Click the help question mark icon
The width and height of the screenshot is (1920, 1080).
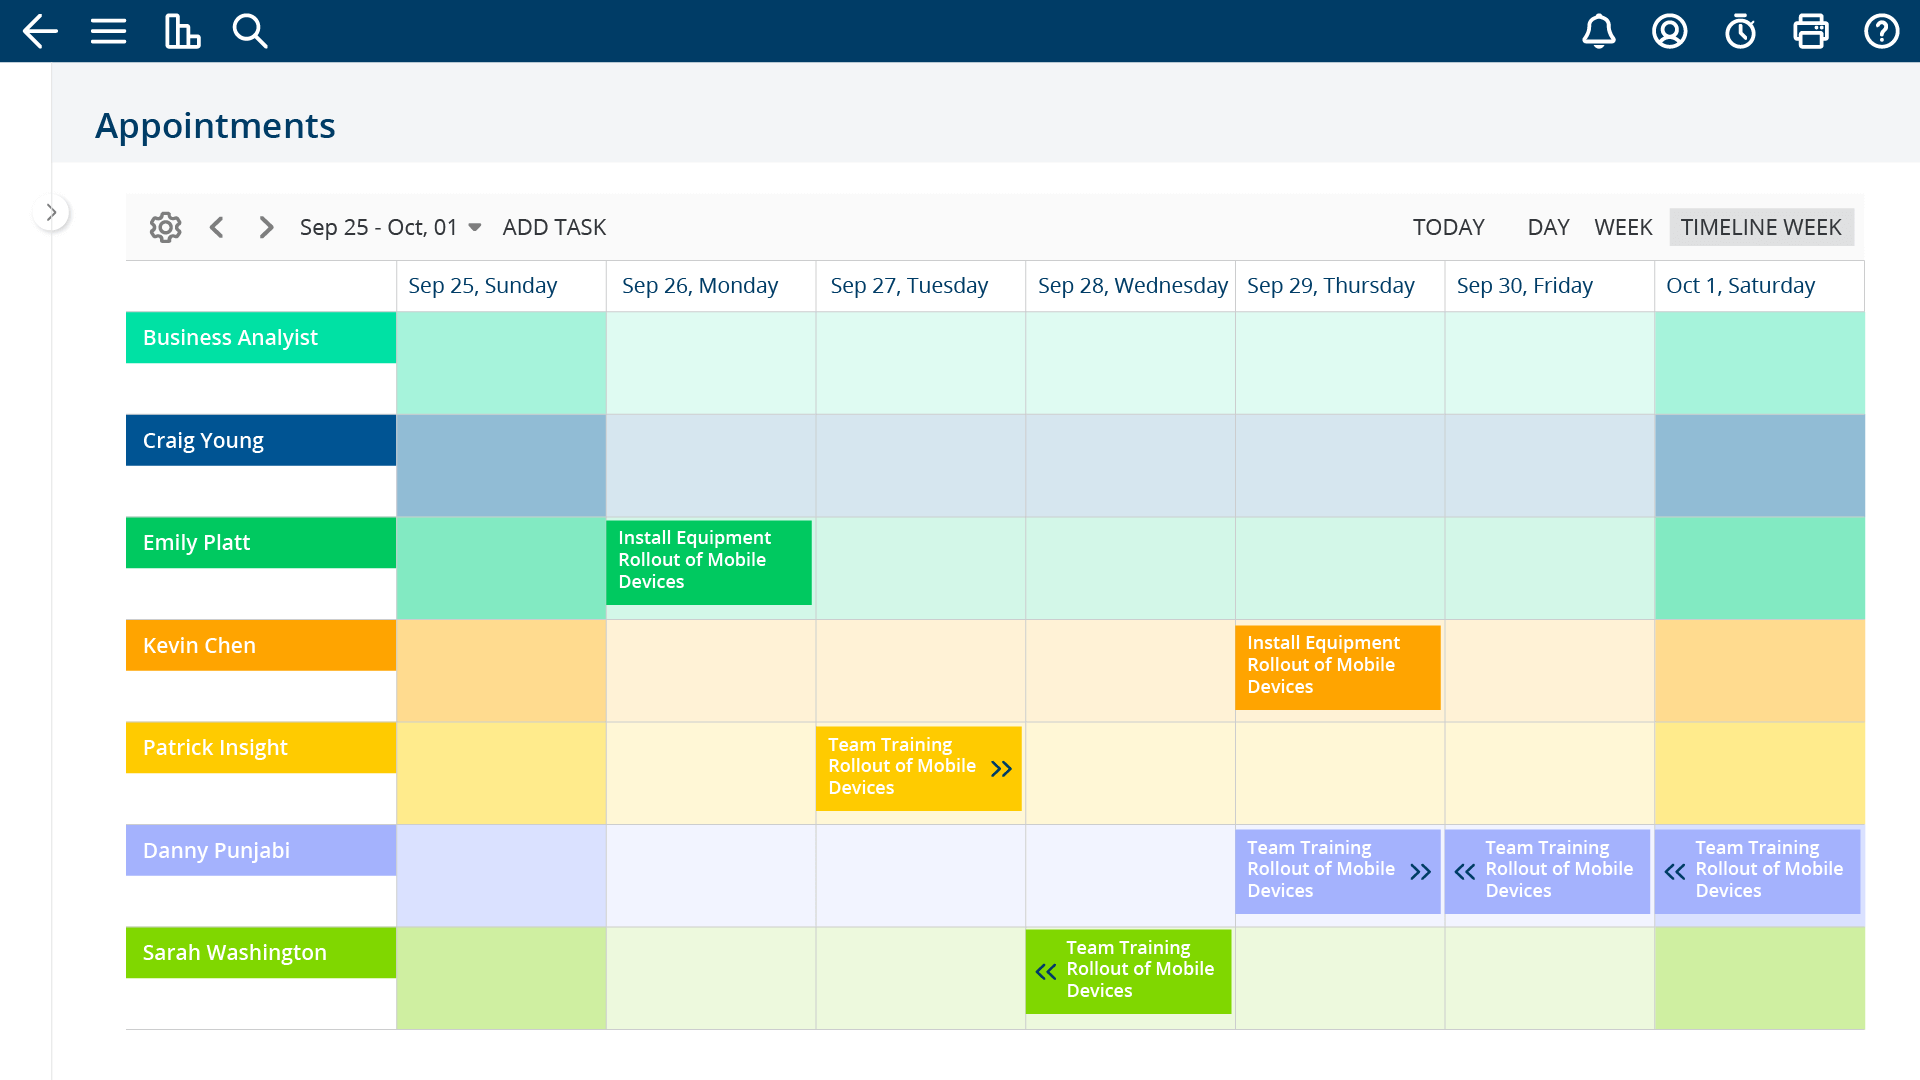tap(1882, 30)
